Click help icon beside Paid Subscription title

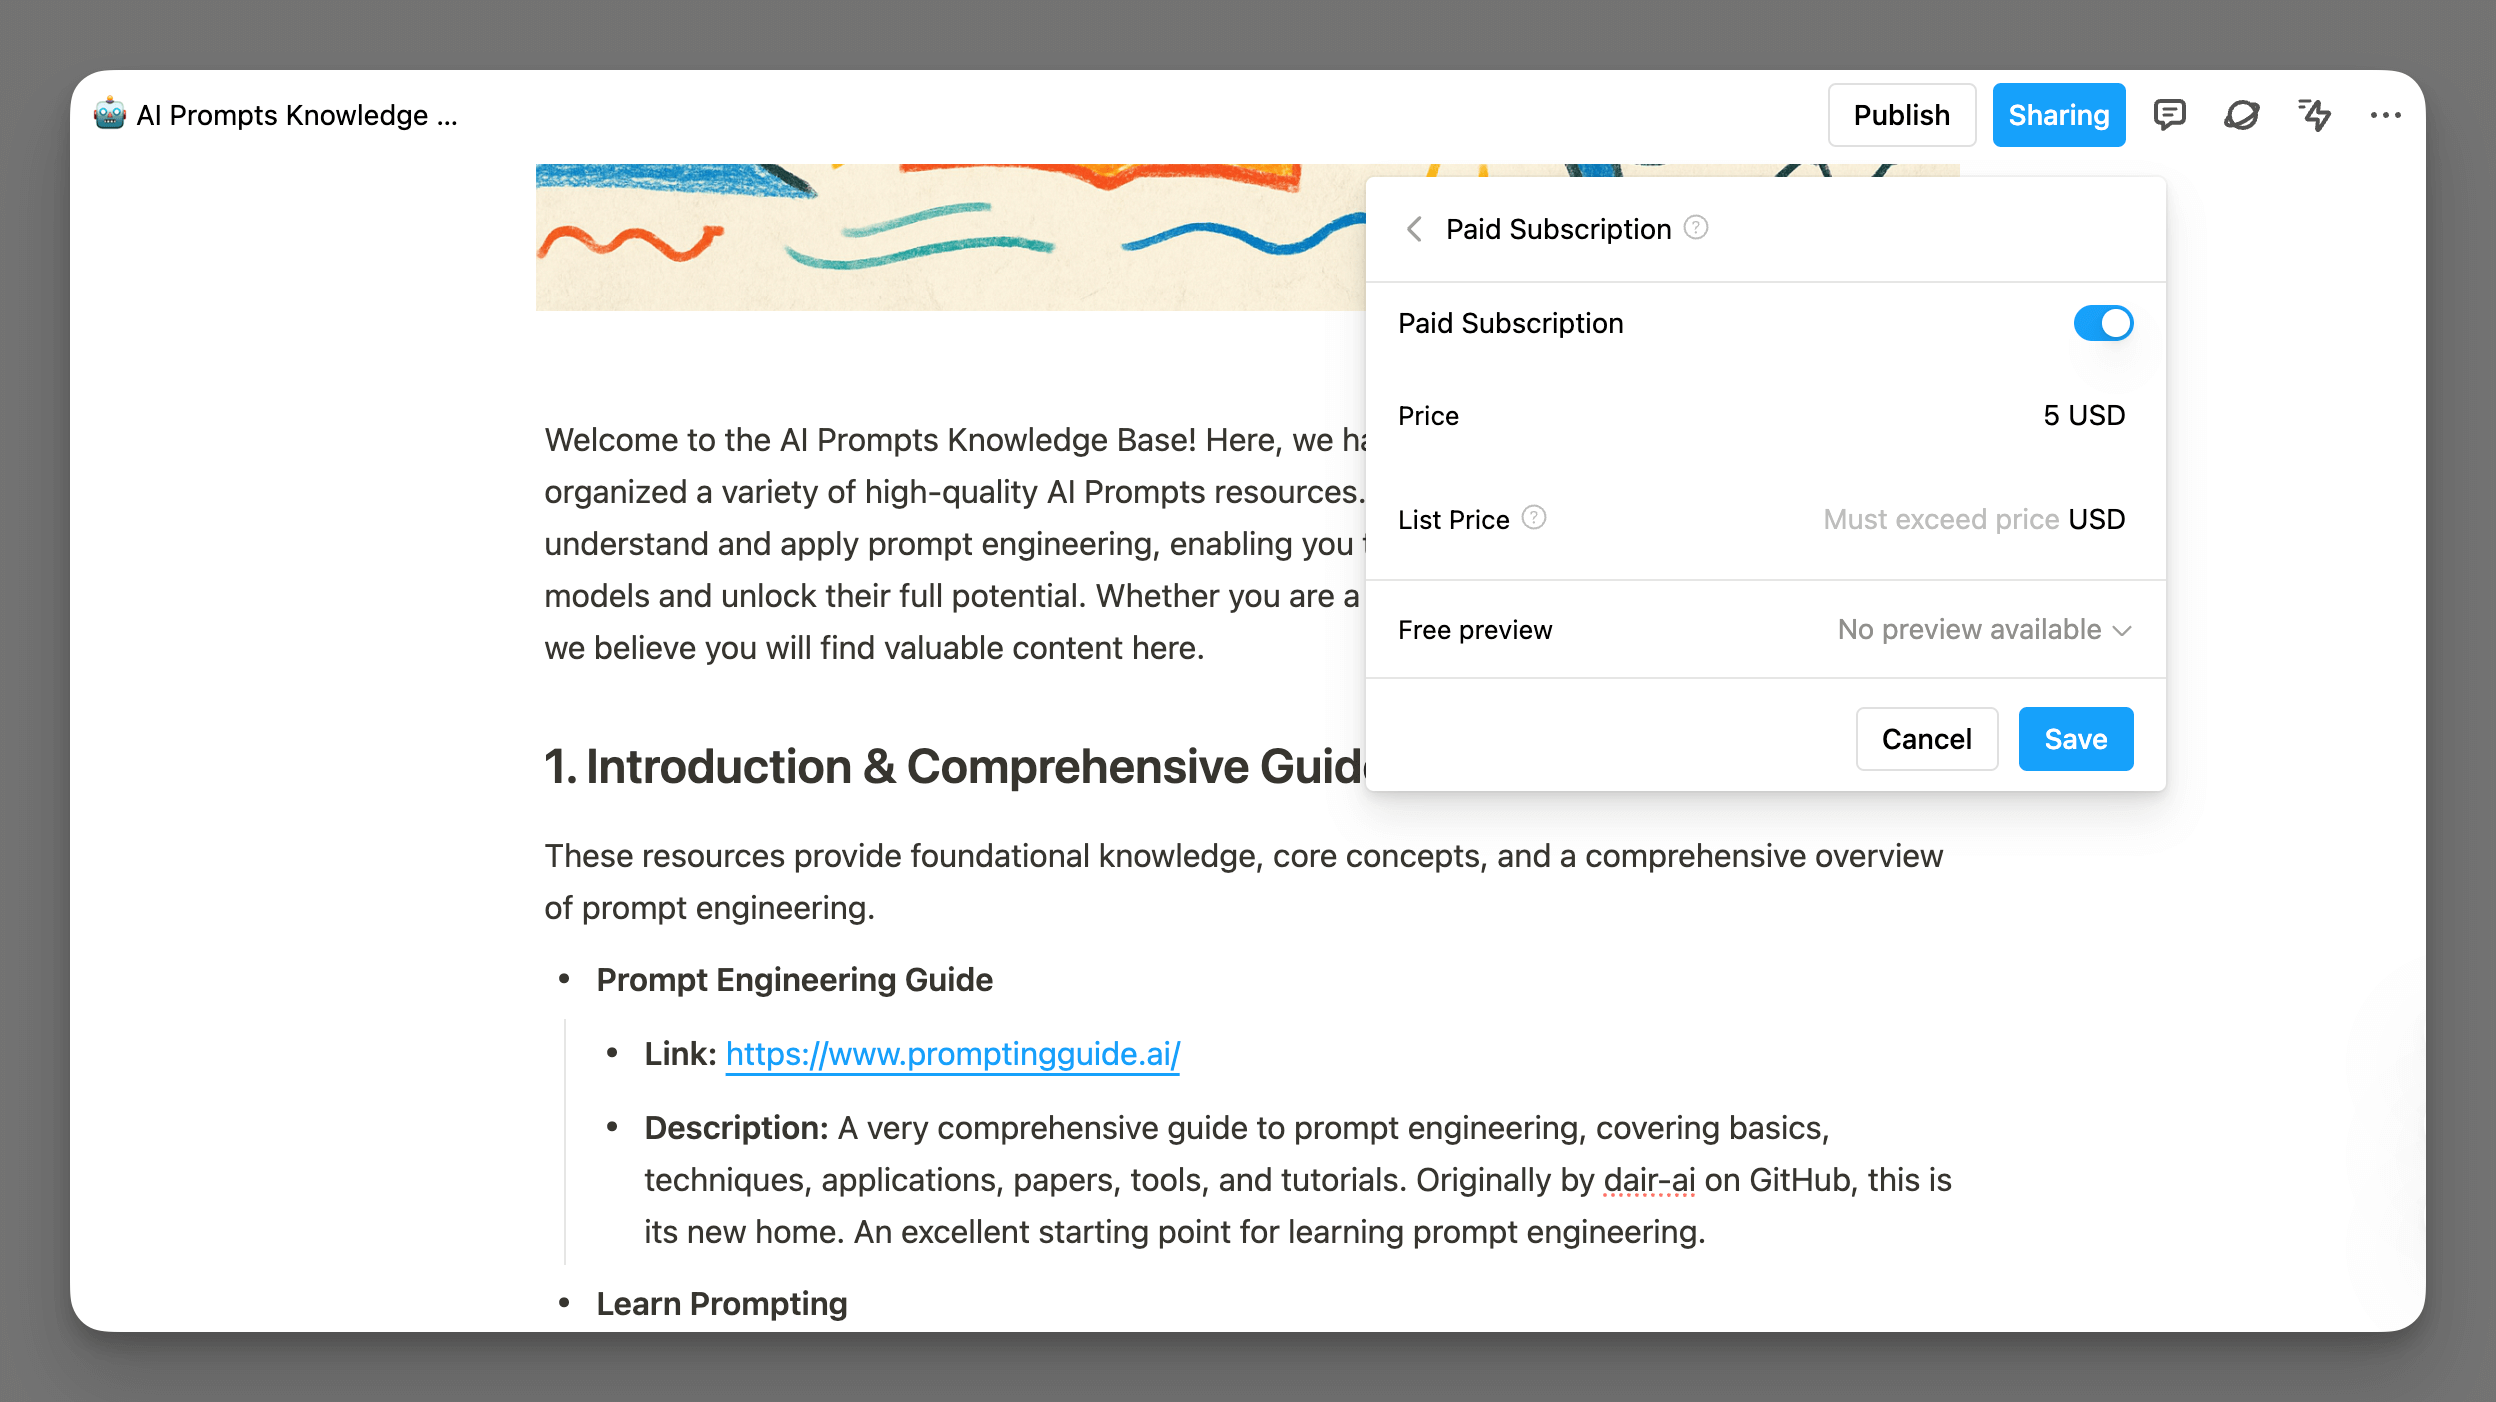click(1696, 228)
